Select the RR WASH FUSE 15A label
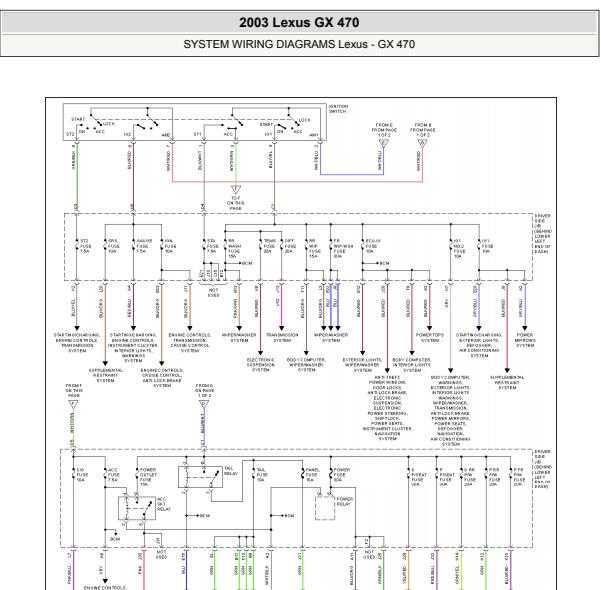Viewport: 601px width, 590px height. pyautogui.click(x=234, y=248)
